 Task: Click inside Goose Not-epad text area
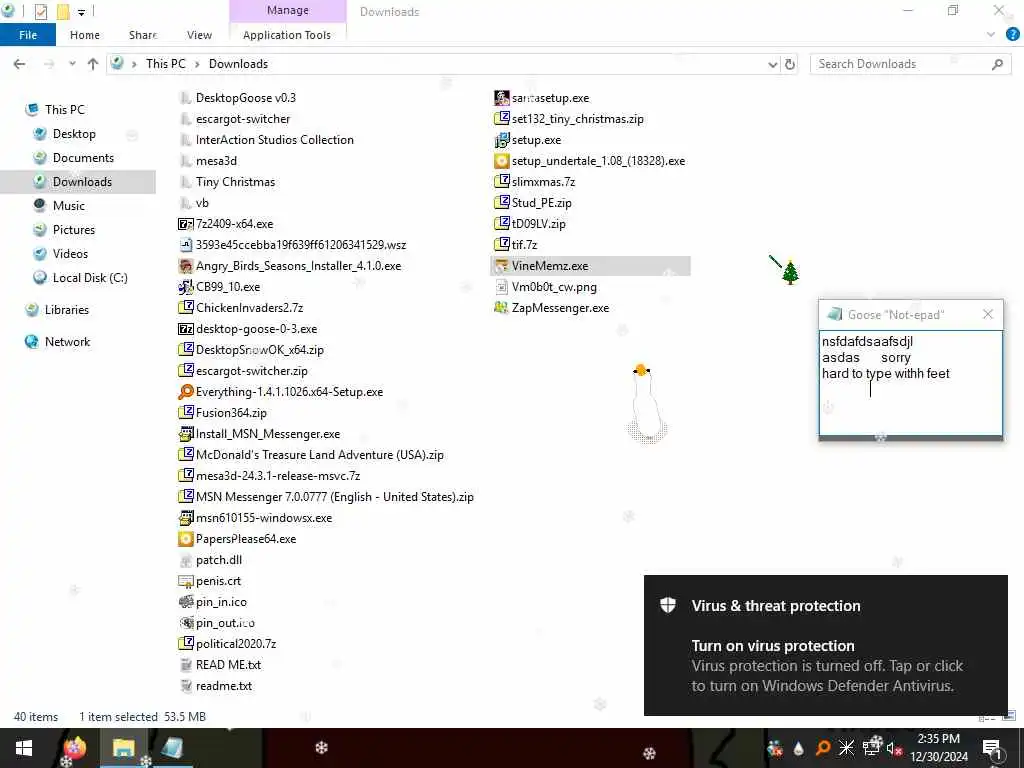click(910, 383)
